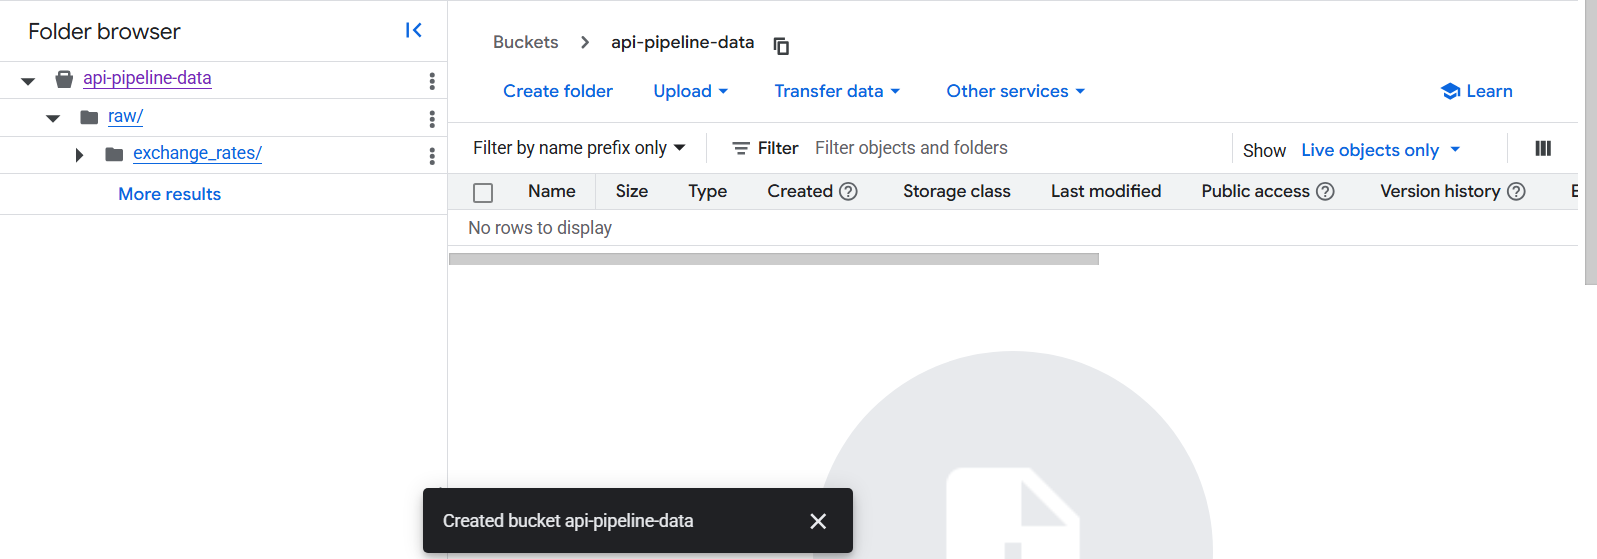The width and height of the screenshot is (1597, 559).
Task: Show help for Version history column
Action: pyautogui.click(x=1516, y=191)
